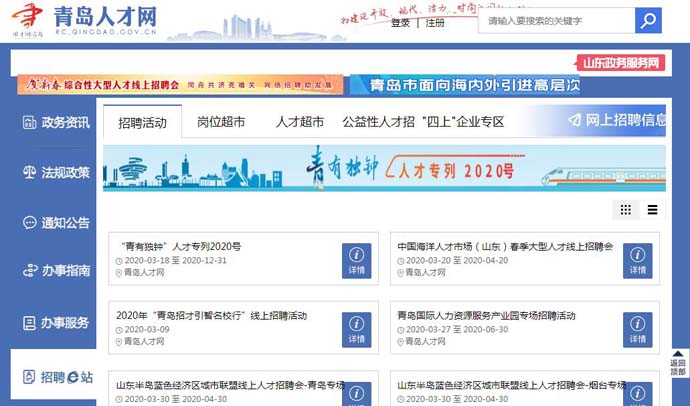Switch to grid view layout

tap(626, 210)
